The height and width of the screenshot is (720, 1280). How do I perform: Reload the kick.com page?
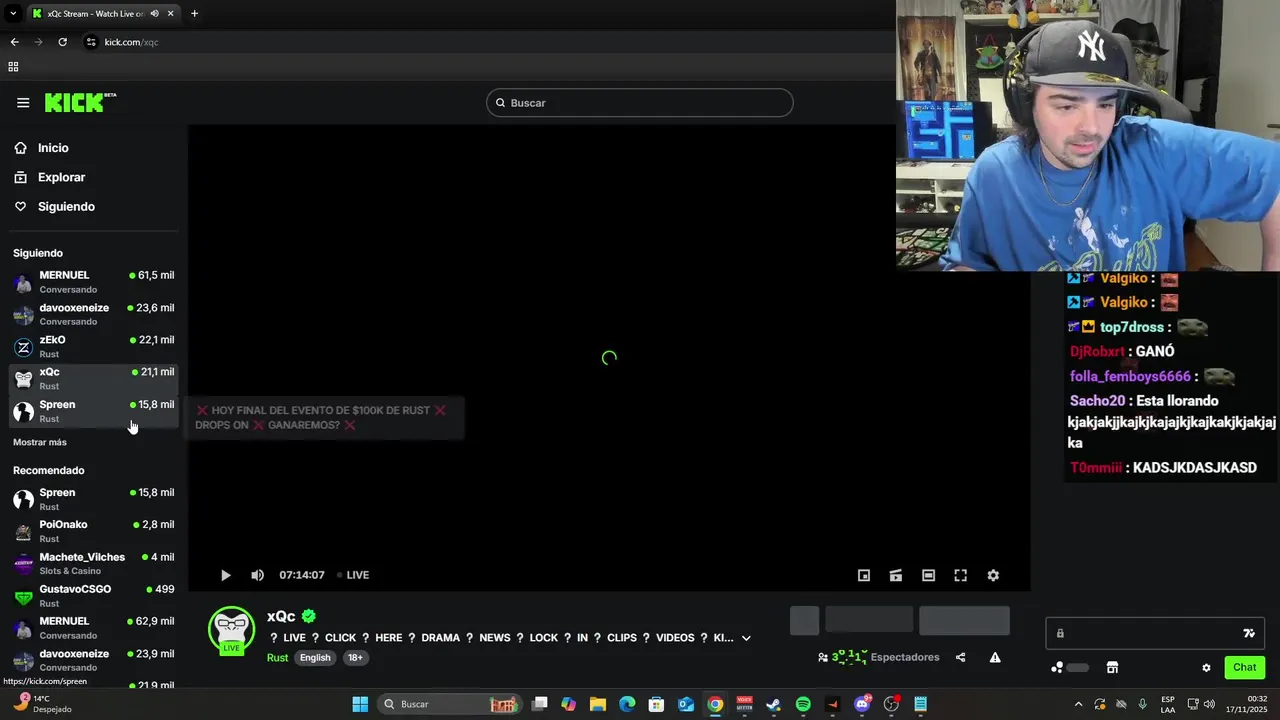(x=62, y=42)
